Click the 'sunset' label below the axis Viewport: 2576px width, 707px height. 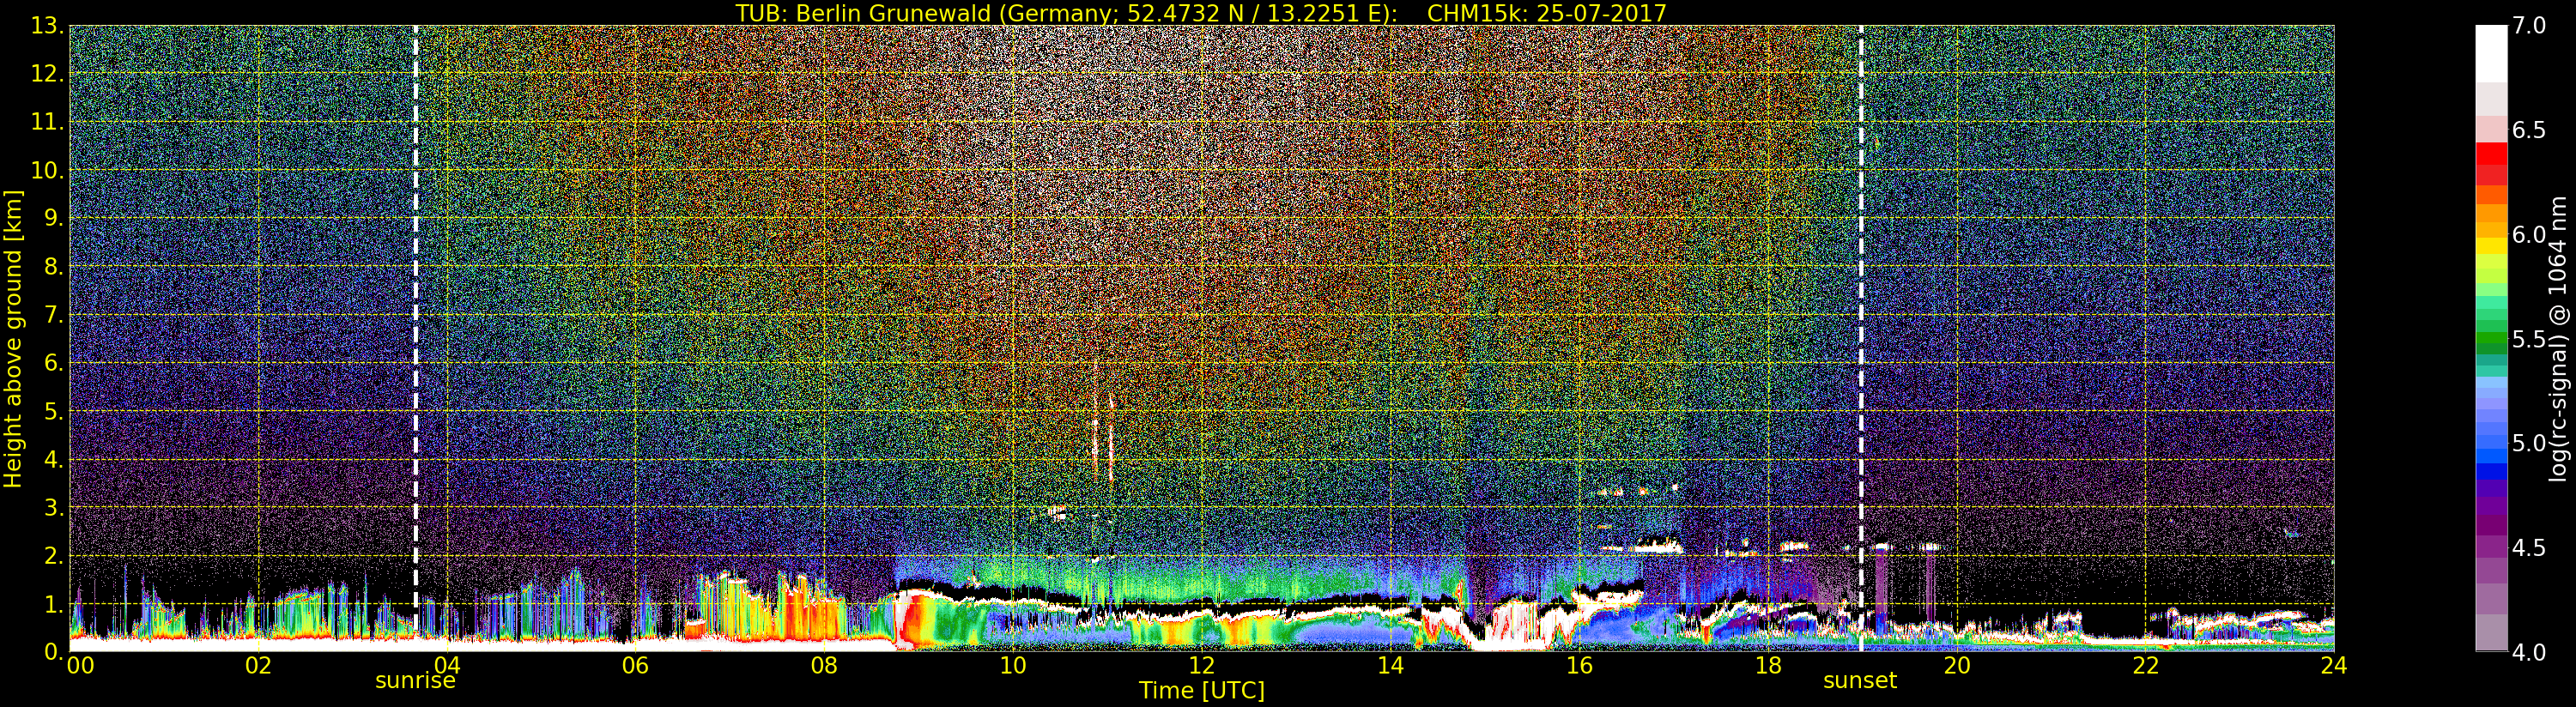click(1859, 681)
